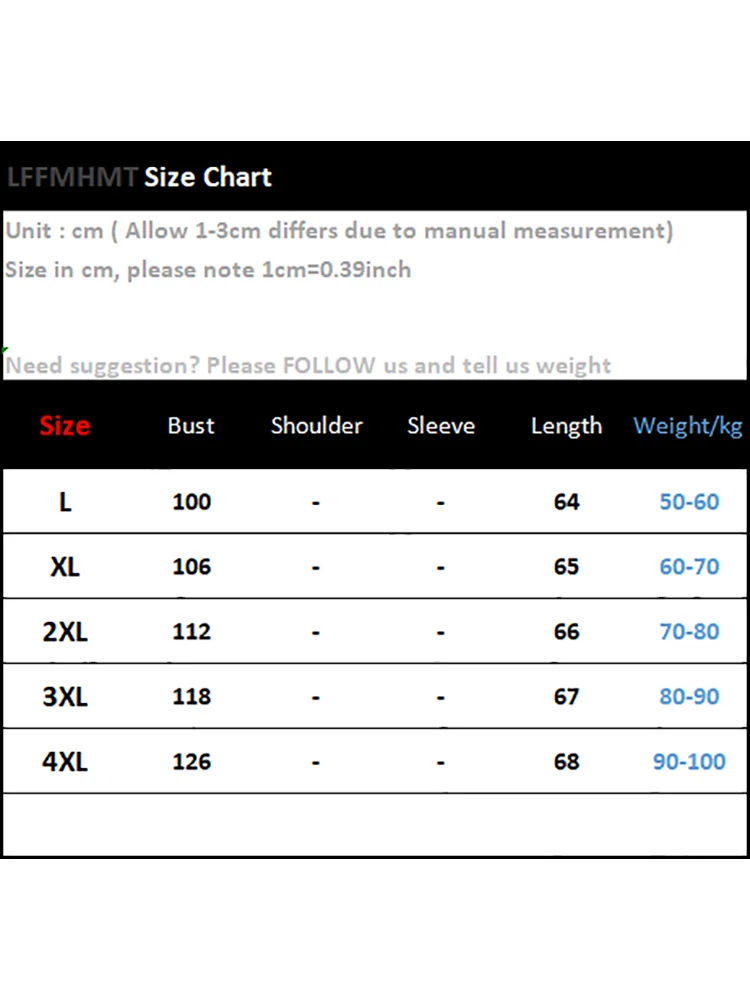This screenshot has height=1000, width=750.
Task: Choose the 4XL size row label
Action: click(x=65, y=762)
